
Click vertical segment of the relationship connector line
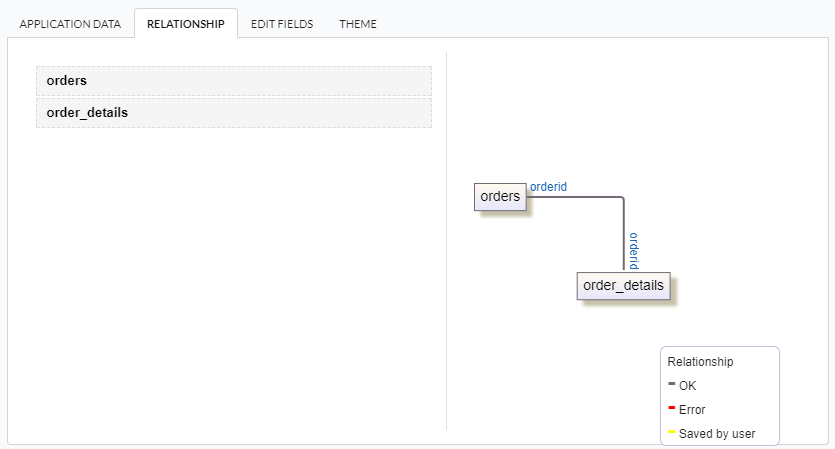(624, 235)
